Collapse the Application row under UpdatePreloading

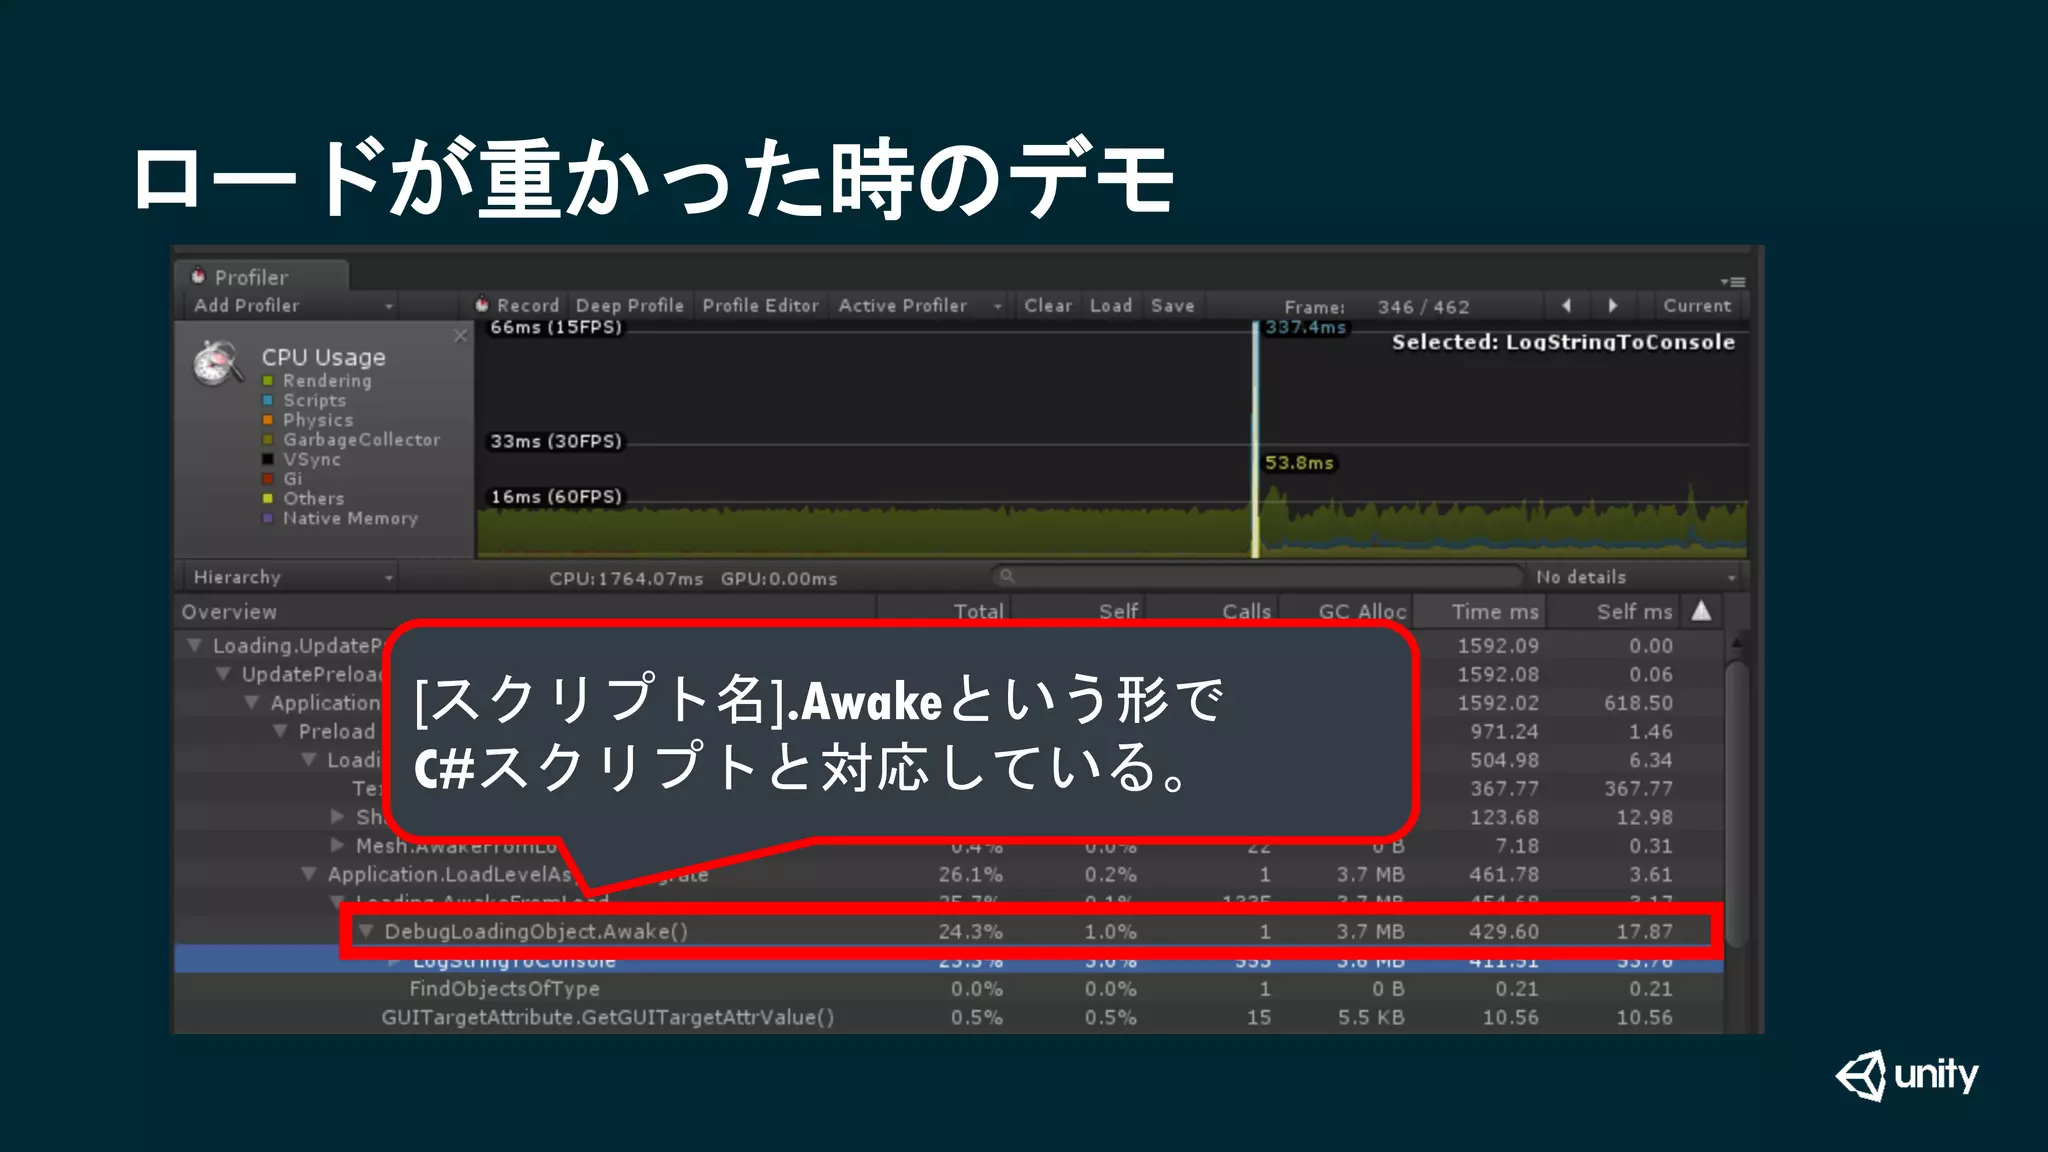pyautogui.click(x=252, y=703)
